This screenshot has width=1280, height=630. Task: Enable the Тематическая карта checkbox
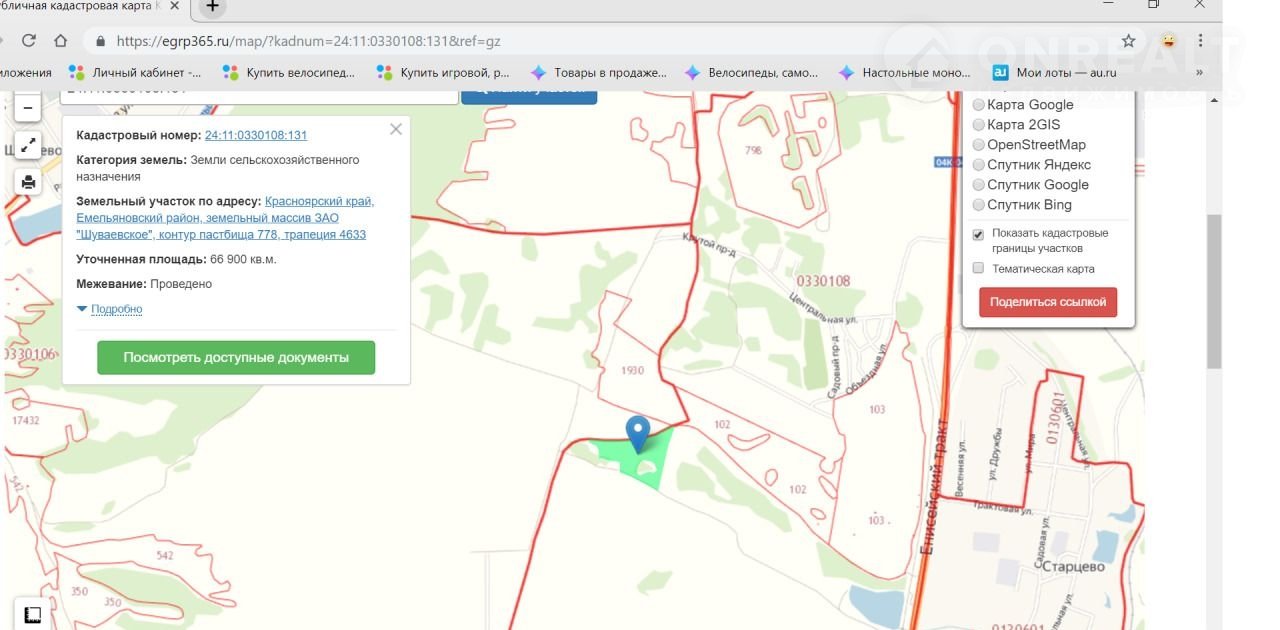[x=979, y=269]
